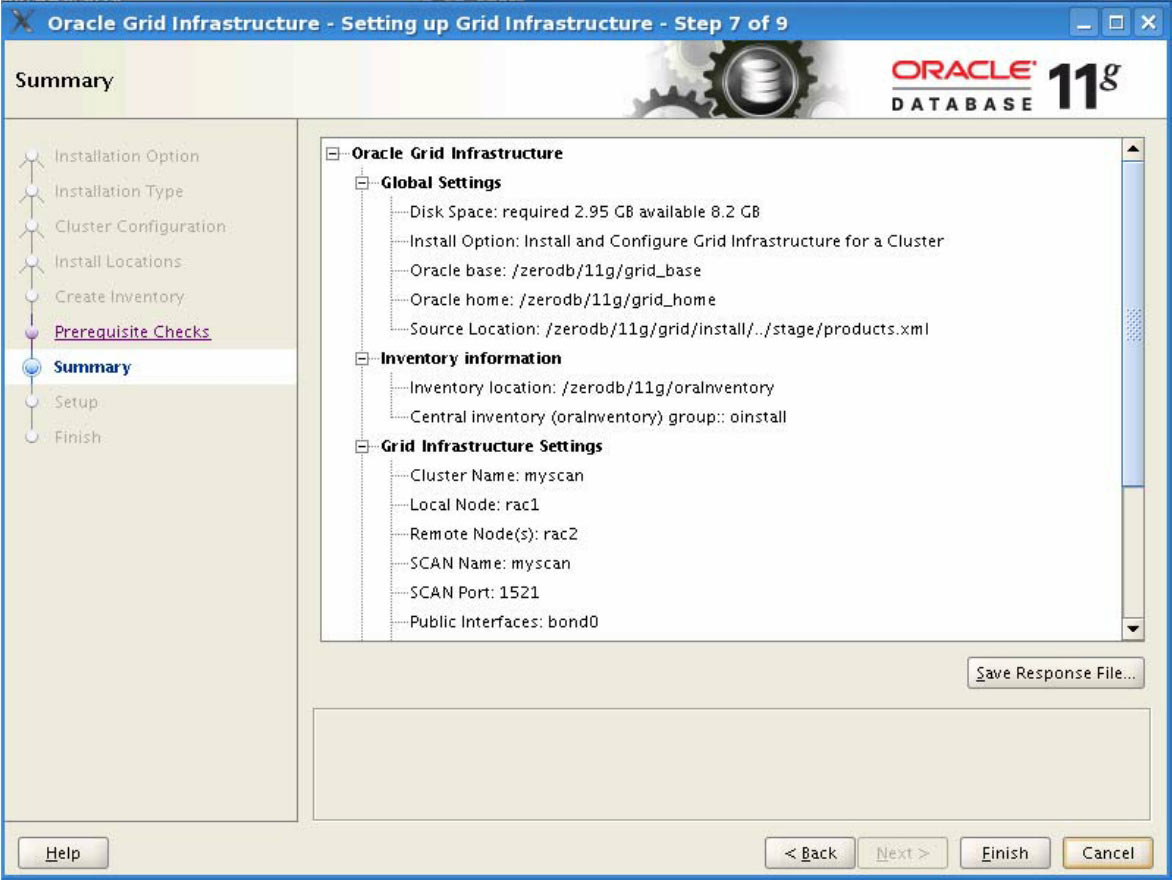Image resolution: width=1172 pixels, height=880 pixels.
Task: Open the Prerequisite Checks step link
Action: 132,332
